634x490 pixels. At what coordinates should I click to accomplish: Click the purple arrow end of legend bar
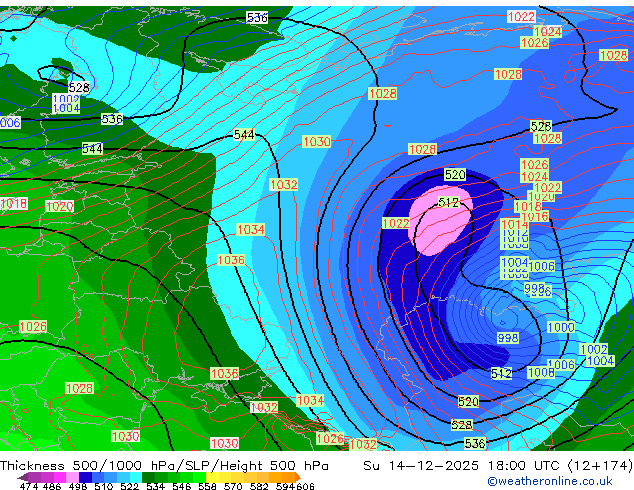point(22,477)
